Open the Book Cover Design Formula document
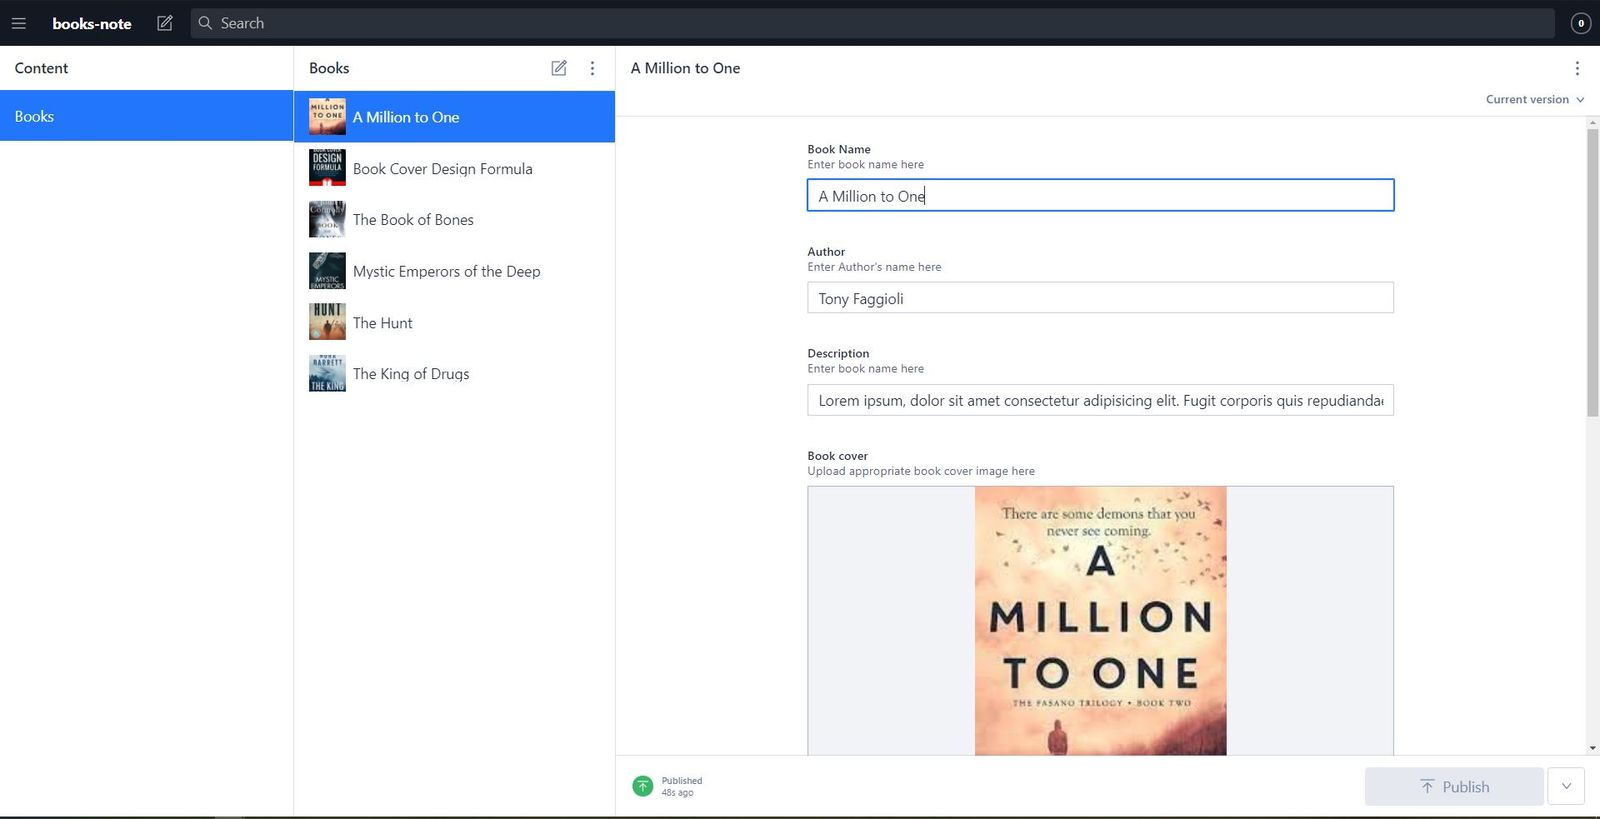 (x=454, y=168)
